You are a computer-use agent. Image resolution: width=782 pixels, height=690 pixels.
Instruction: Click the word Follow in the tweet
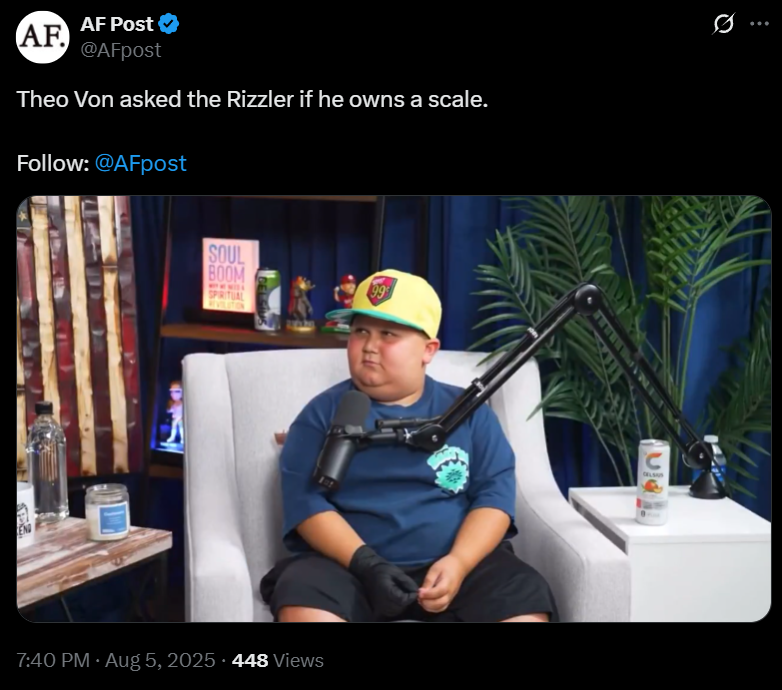(x=52, y=163)
